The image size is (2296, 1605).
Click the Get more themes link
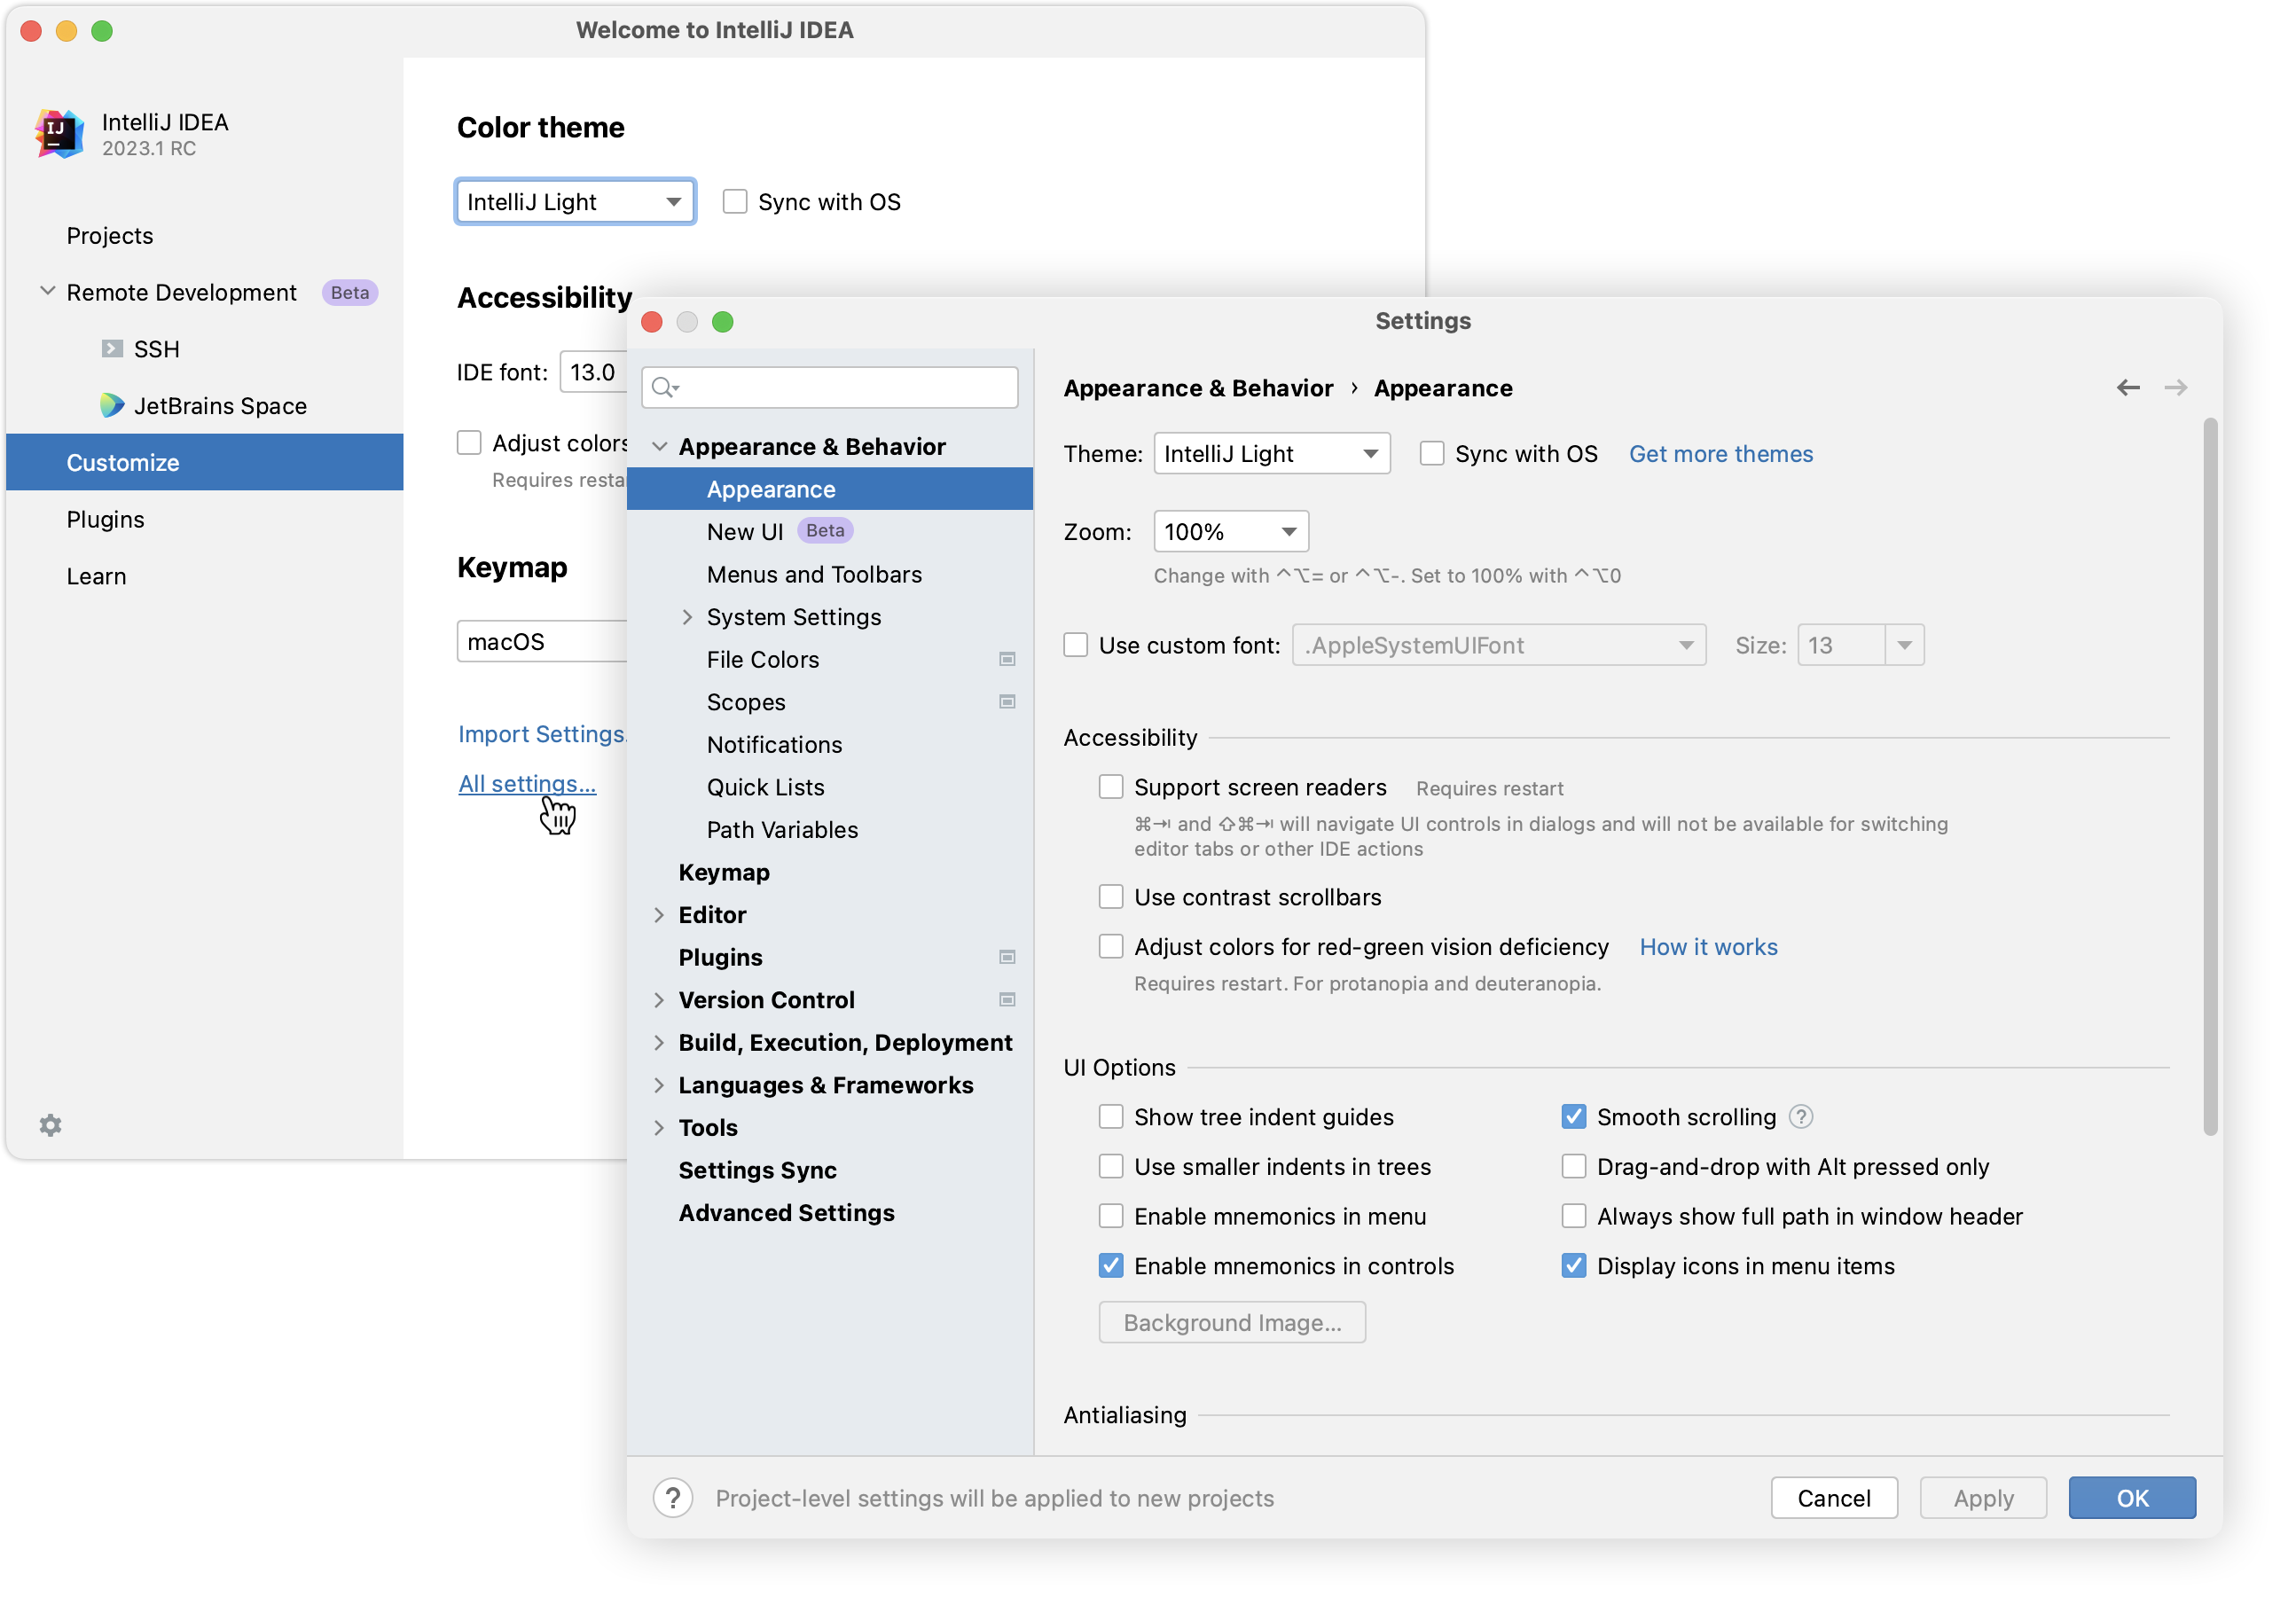coord(1720,454)
